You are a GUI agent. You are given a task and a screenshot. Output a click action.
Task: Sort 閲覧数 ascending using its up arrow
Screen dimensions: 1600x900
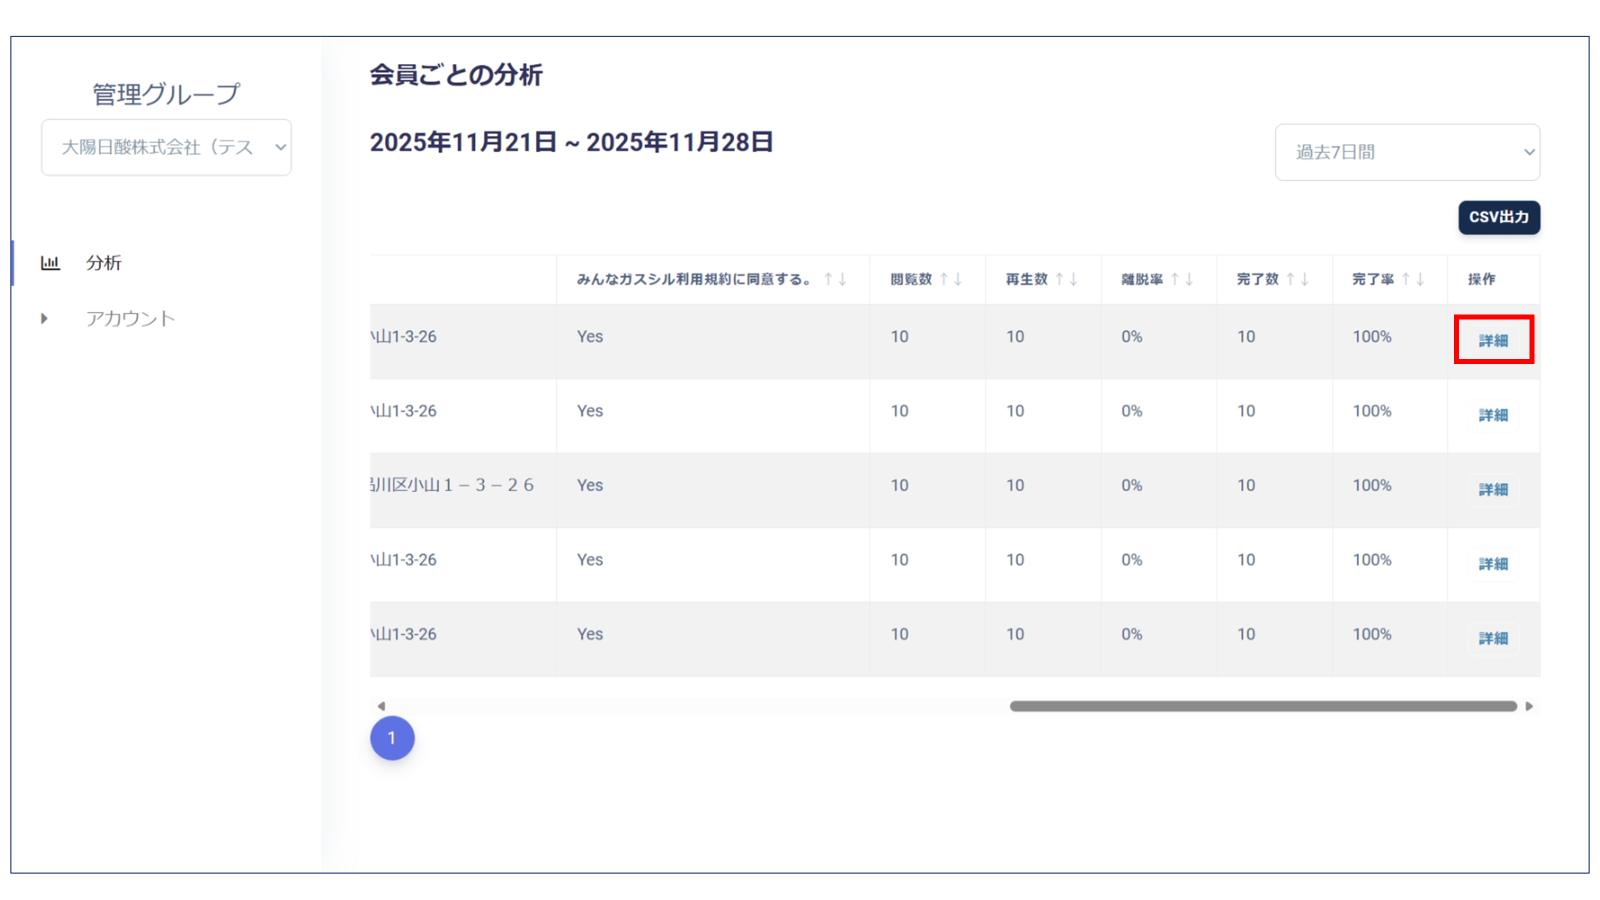(944, 280)
